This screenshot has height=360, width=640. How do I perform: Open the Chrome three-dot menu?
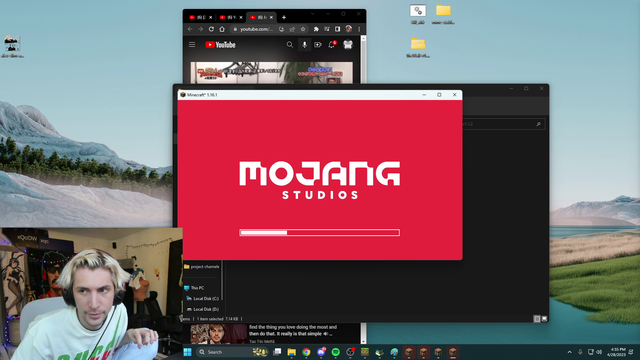coord(359,29)
